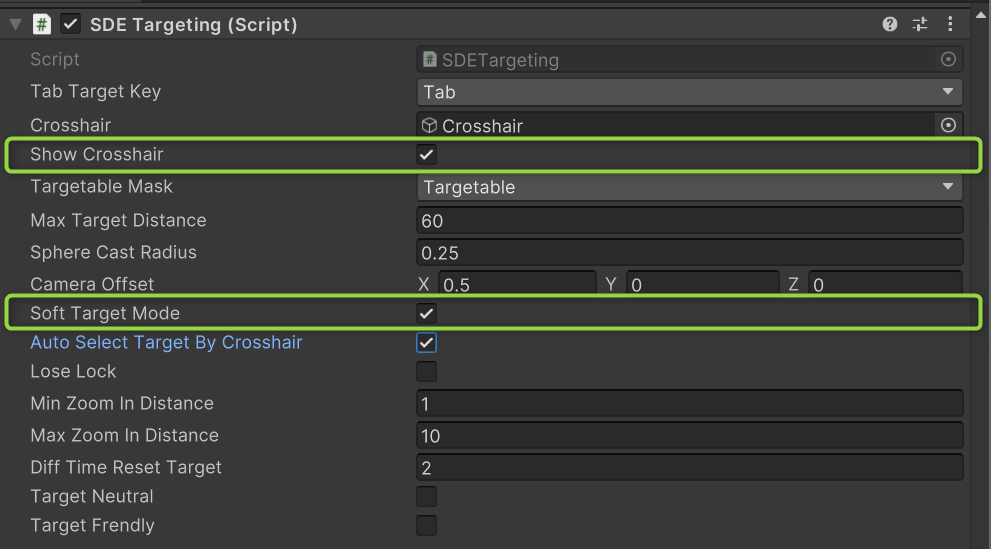This screenshot has height=549, width=991.
Task: Open the Tab Target Key dropdown
Action: coord(689,92)
